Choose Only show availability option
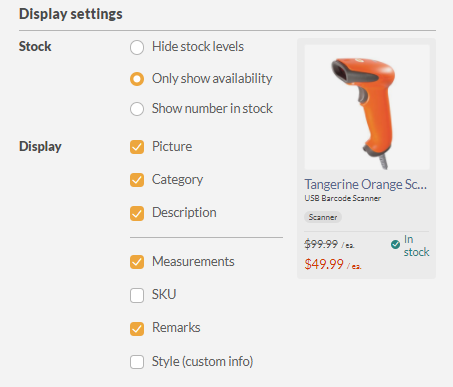Screen dimensions: 453x387 click(x=137, y=79)
